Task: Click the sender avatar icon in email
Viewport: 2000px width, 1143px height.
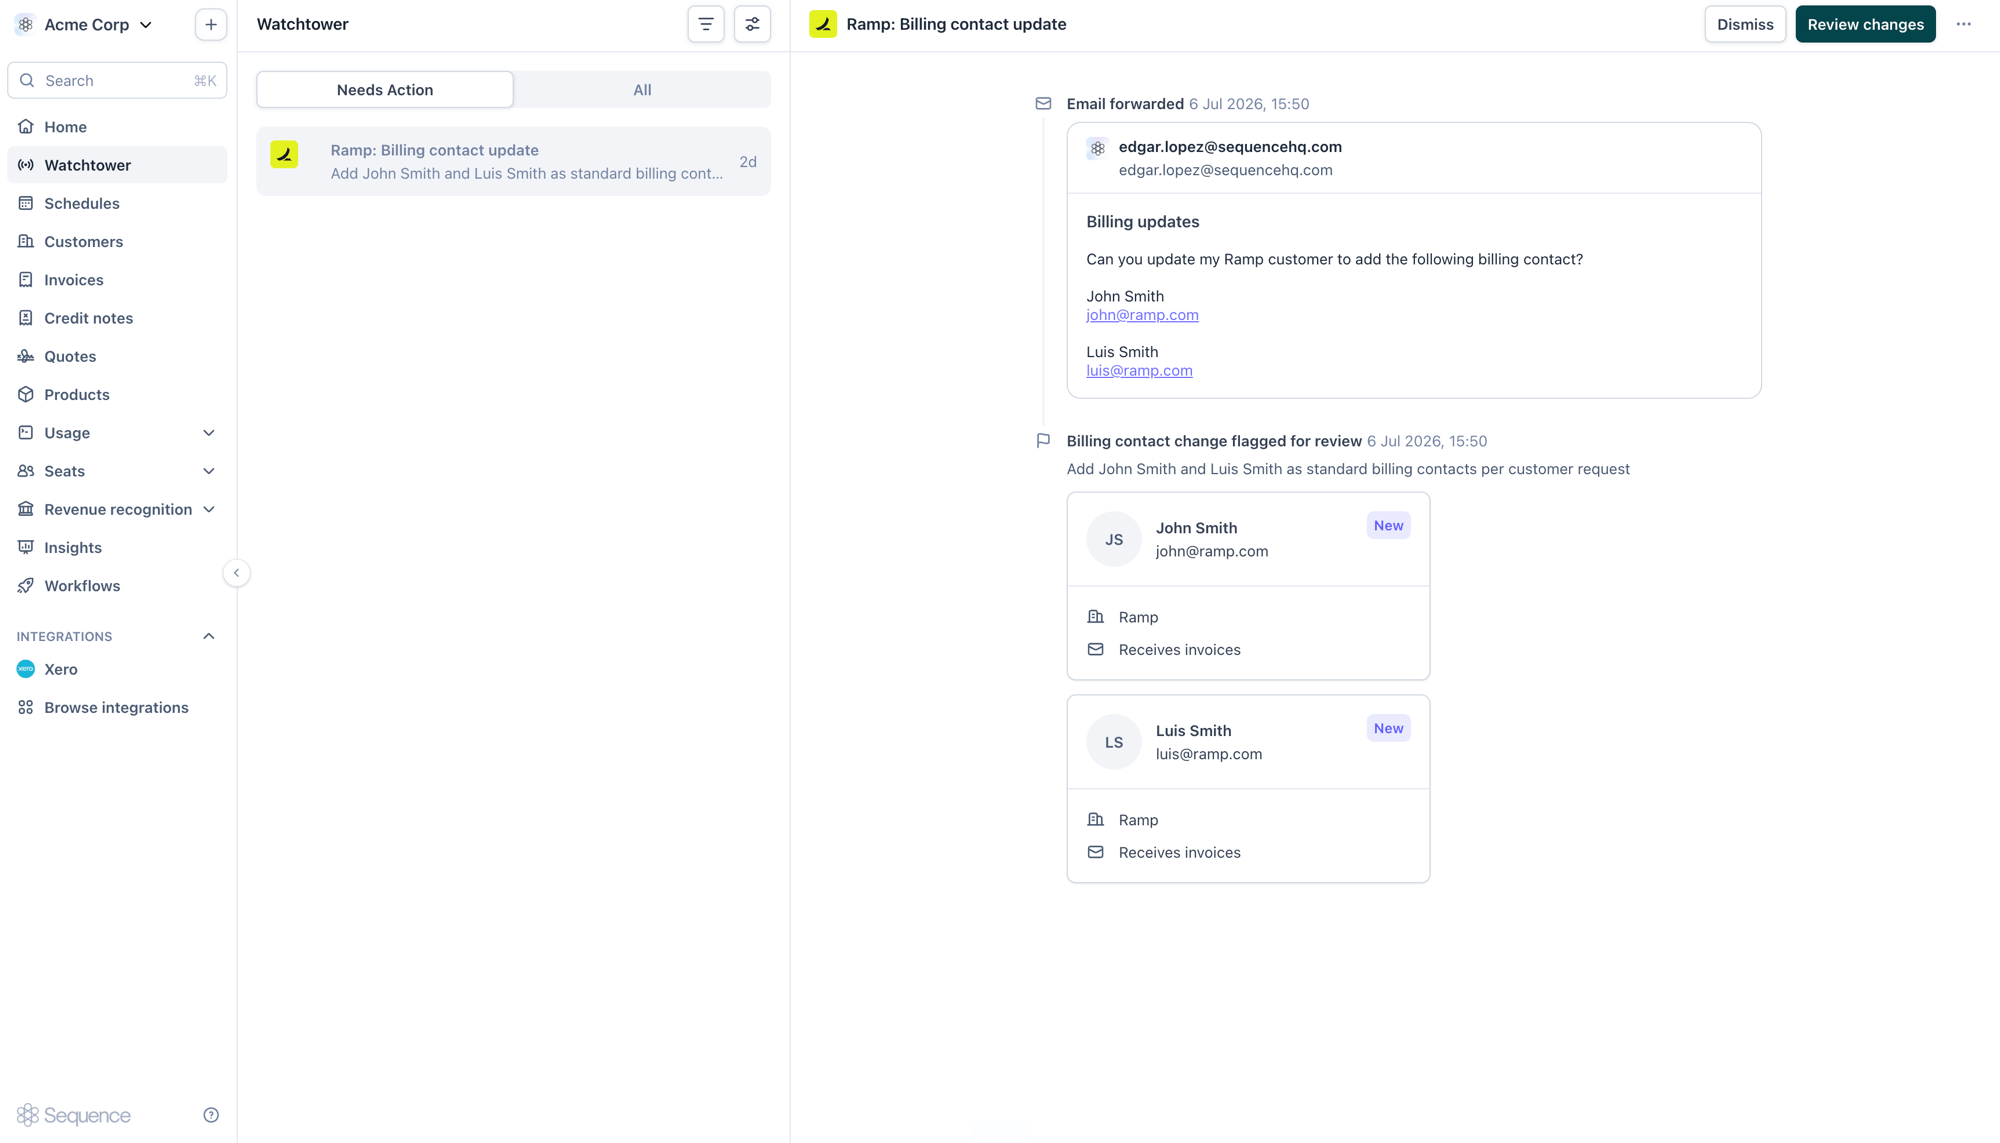Action: 1097,148
